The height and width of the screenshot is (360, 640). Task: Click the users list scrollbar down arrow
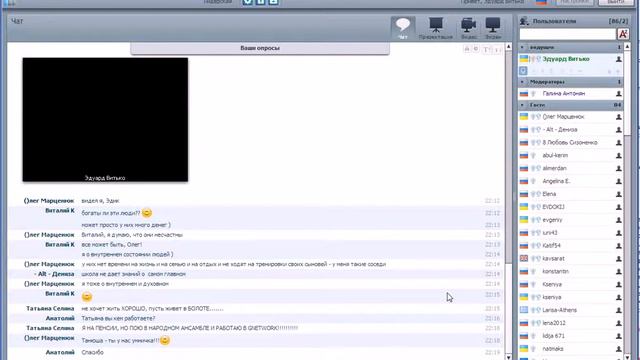click(628, 357)
